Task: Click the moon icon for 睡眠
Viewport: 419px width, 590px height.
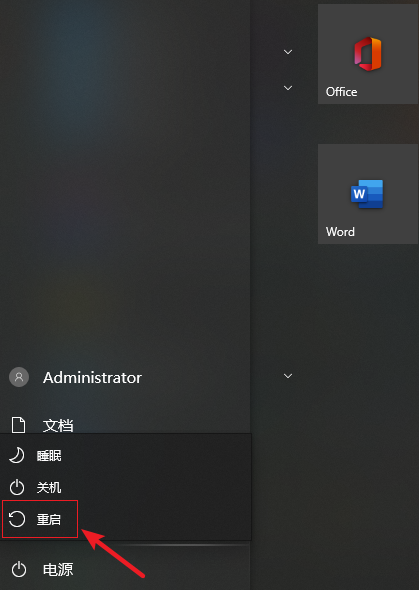Action: [17, 456]
